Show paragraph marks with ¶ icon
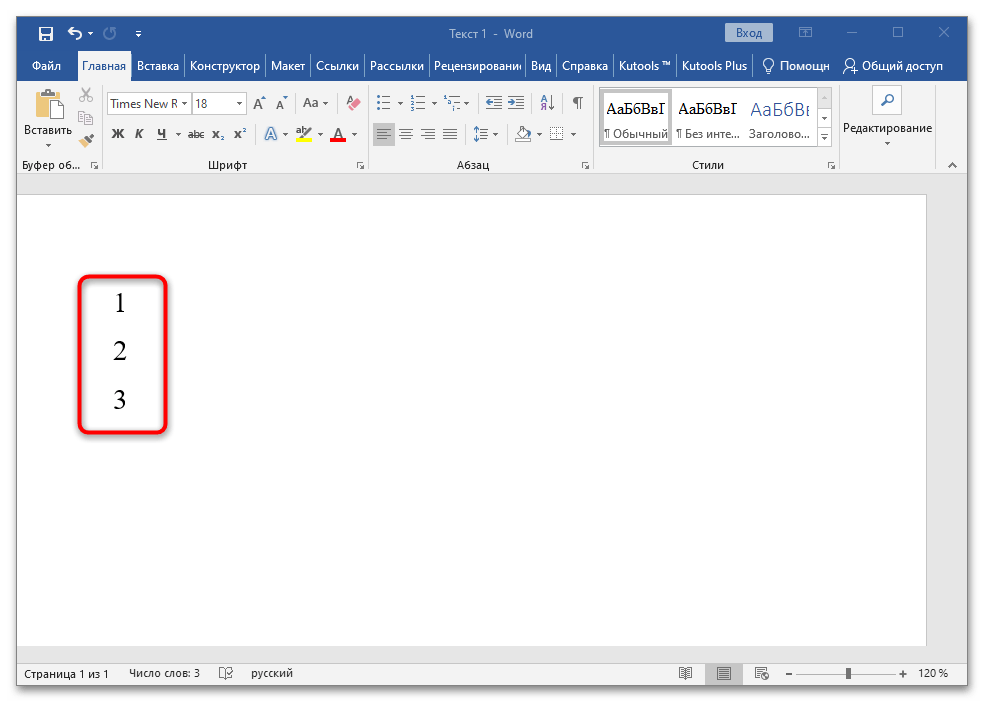984x702 pixels. tap(577, 103)
